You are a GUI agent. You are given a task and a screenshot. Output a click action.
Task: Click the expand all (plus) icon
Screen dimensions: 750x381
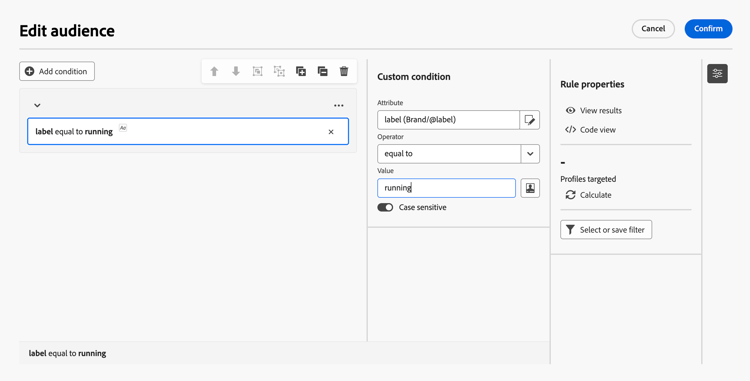301,71
